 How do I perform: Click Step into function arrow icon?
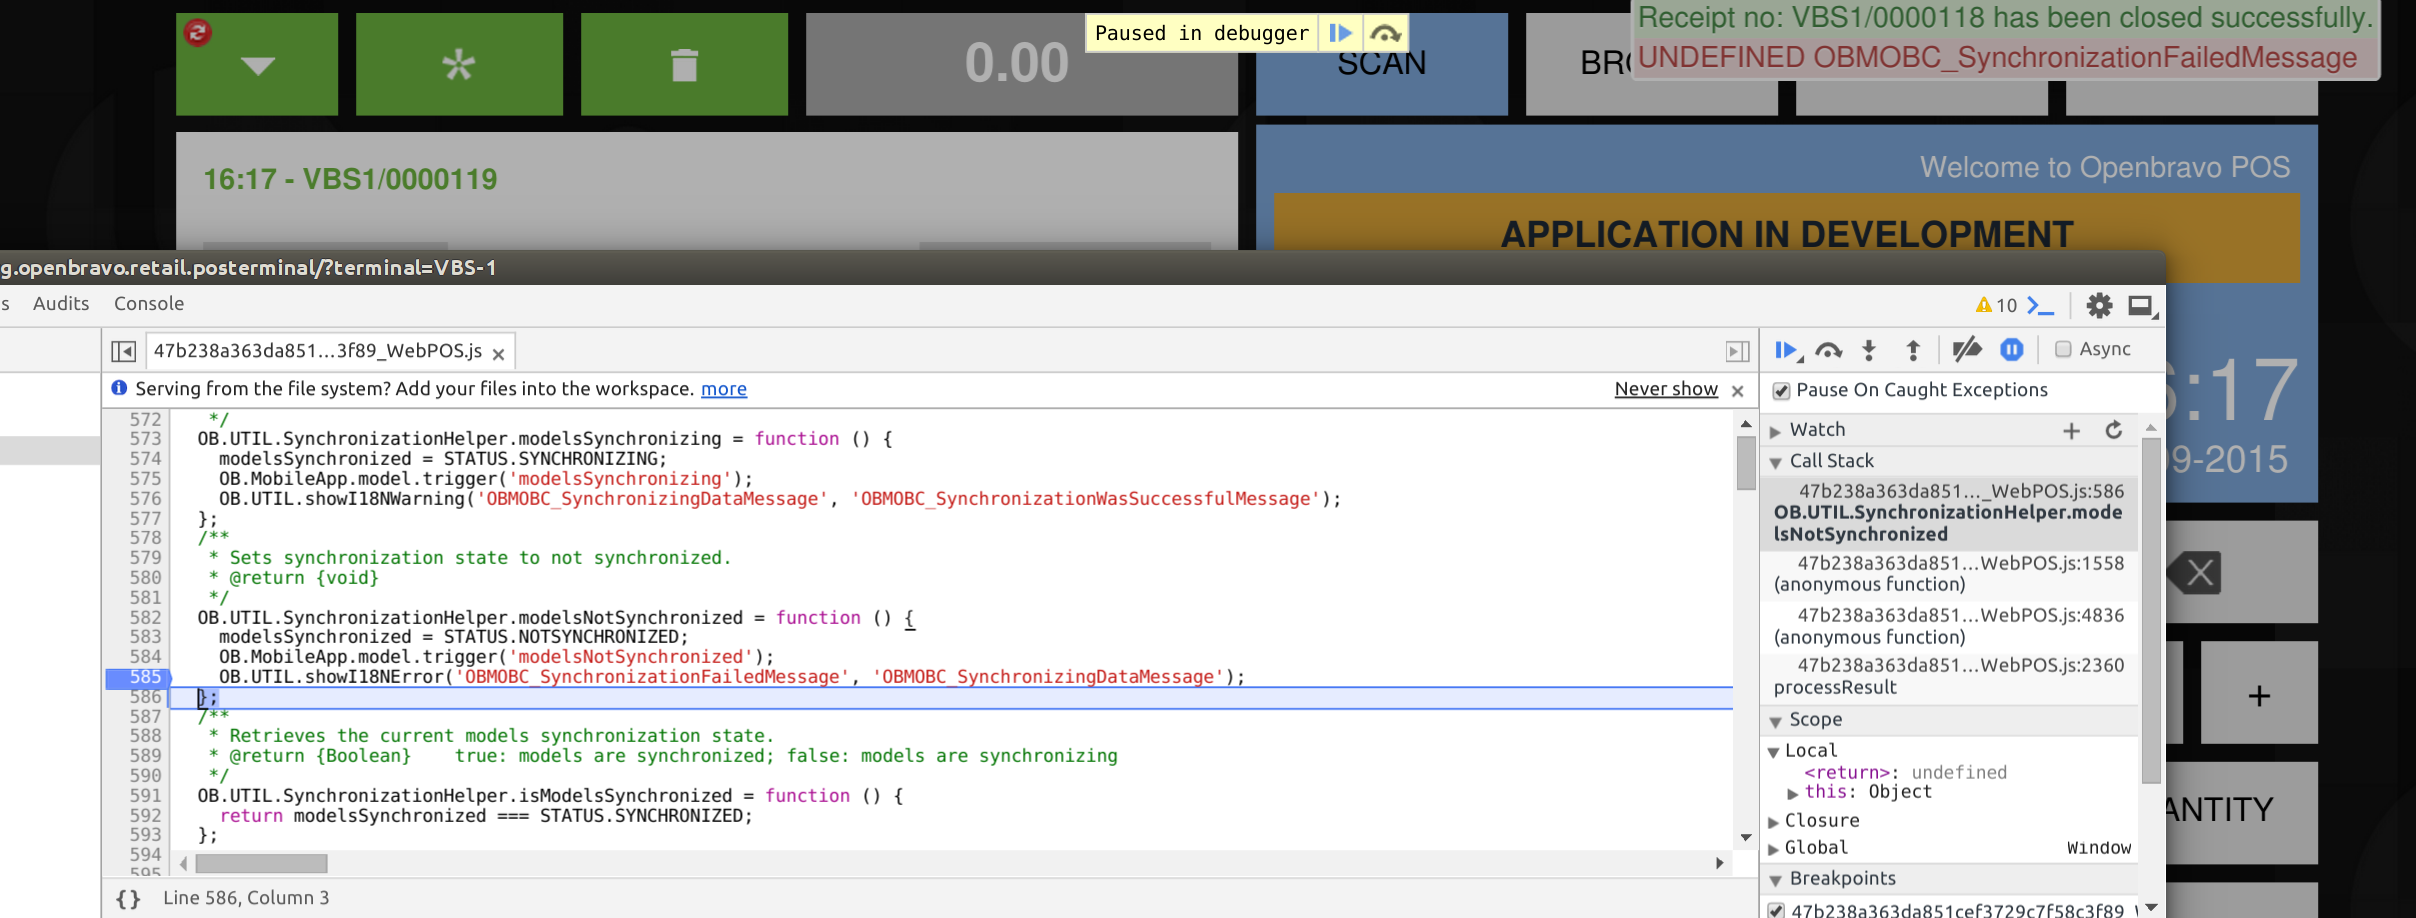[1869, 350]
